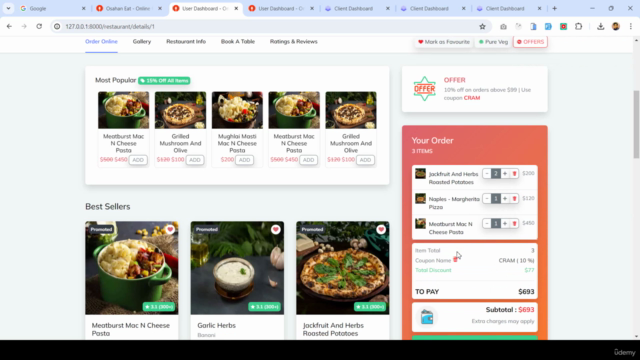Image resolution: width=640 pixels, height=360 pixels.
Task: Click site information icon in address bar
Action: pos(57,27)
